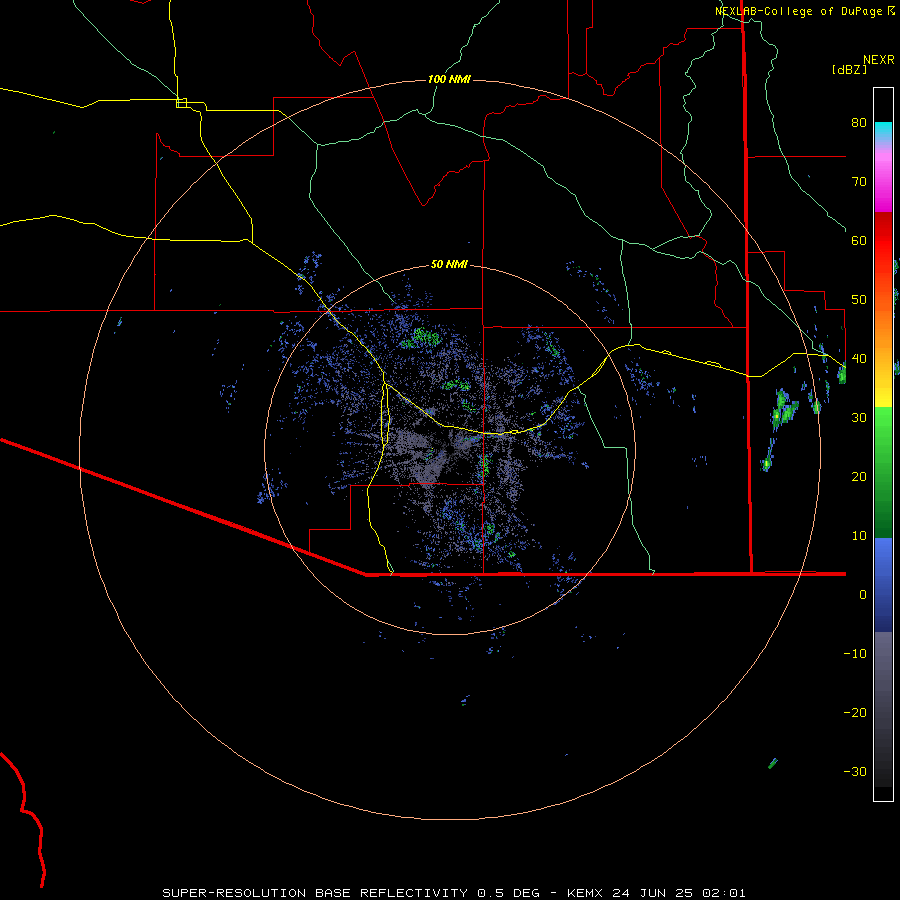
Task: Click the [dBZ] color scale heading
Action: coord(849,69)
